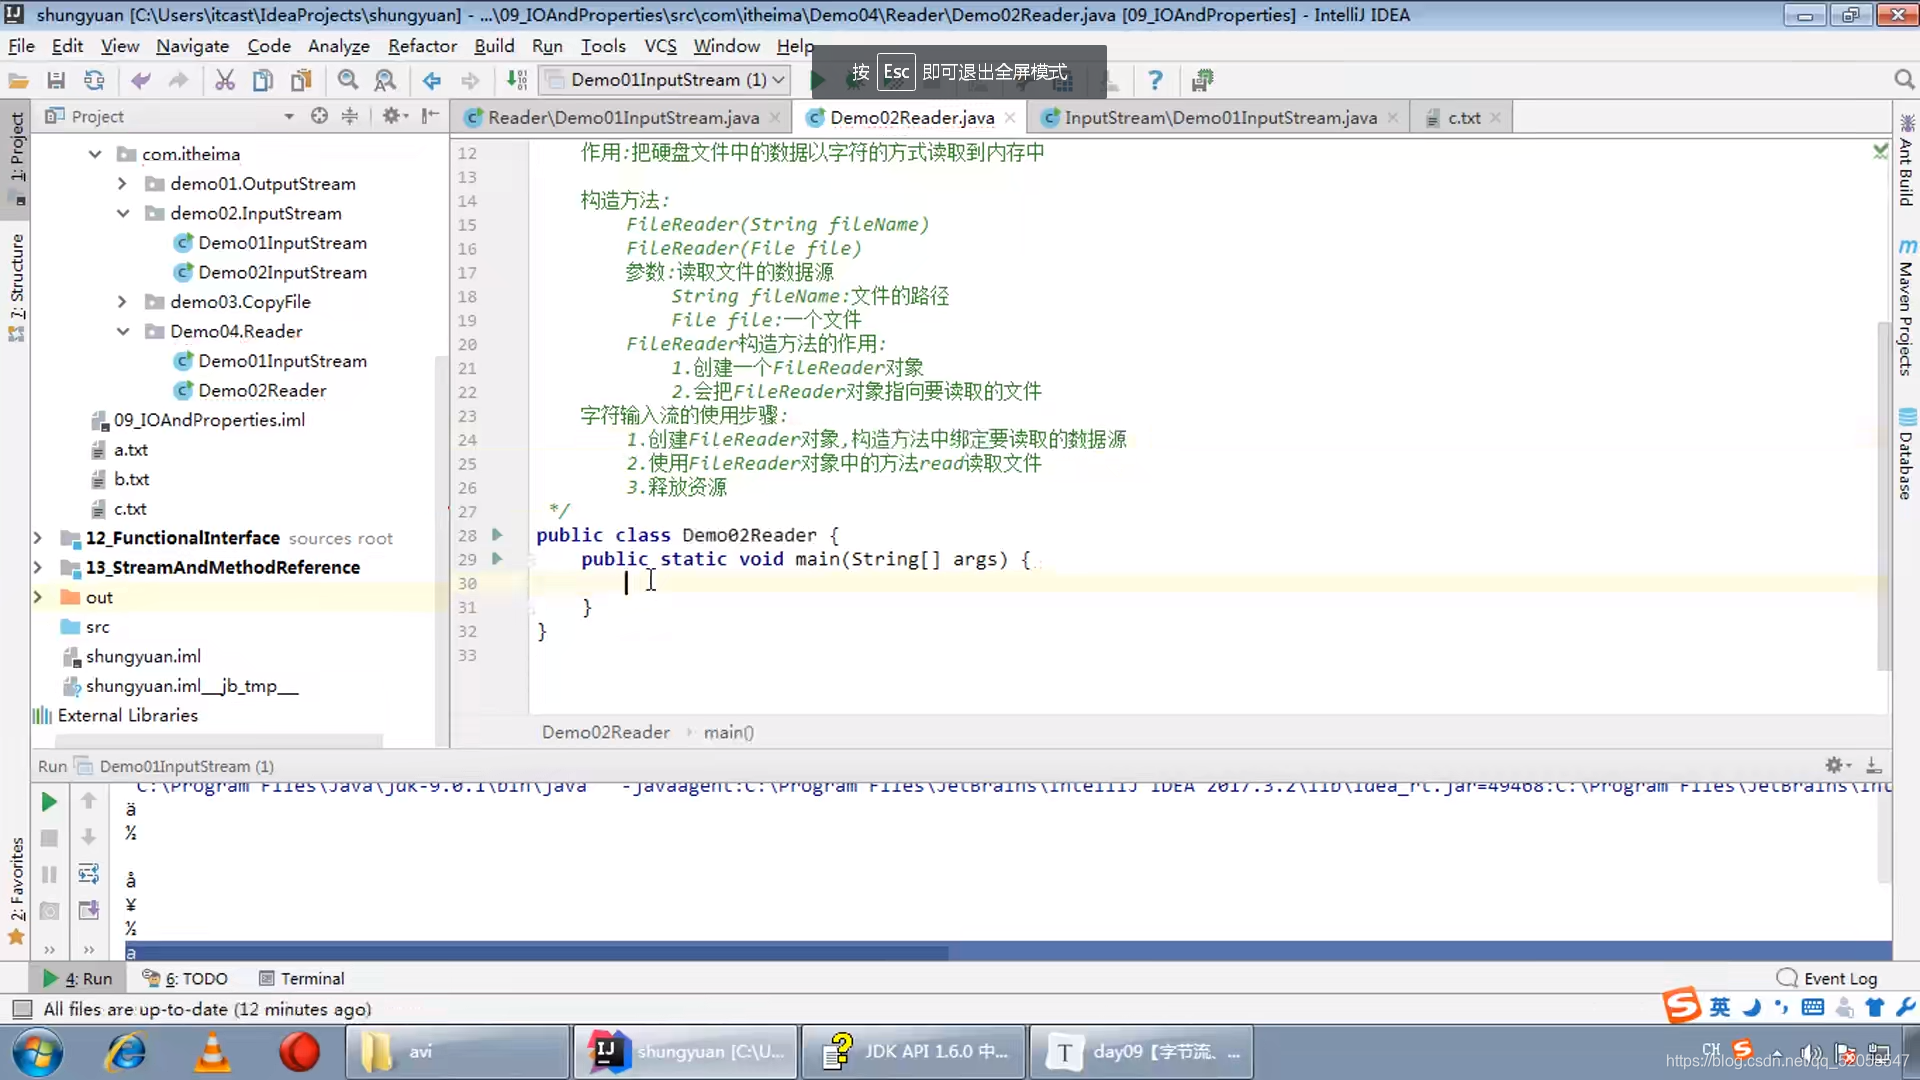Toggle soft-wrap in Run console
The image size is (1920, 1080).
tap(88, 874)
